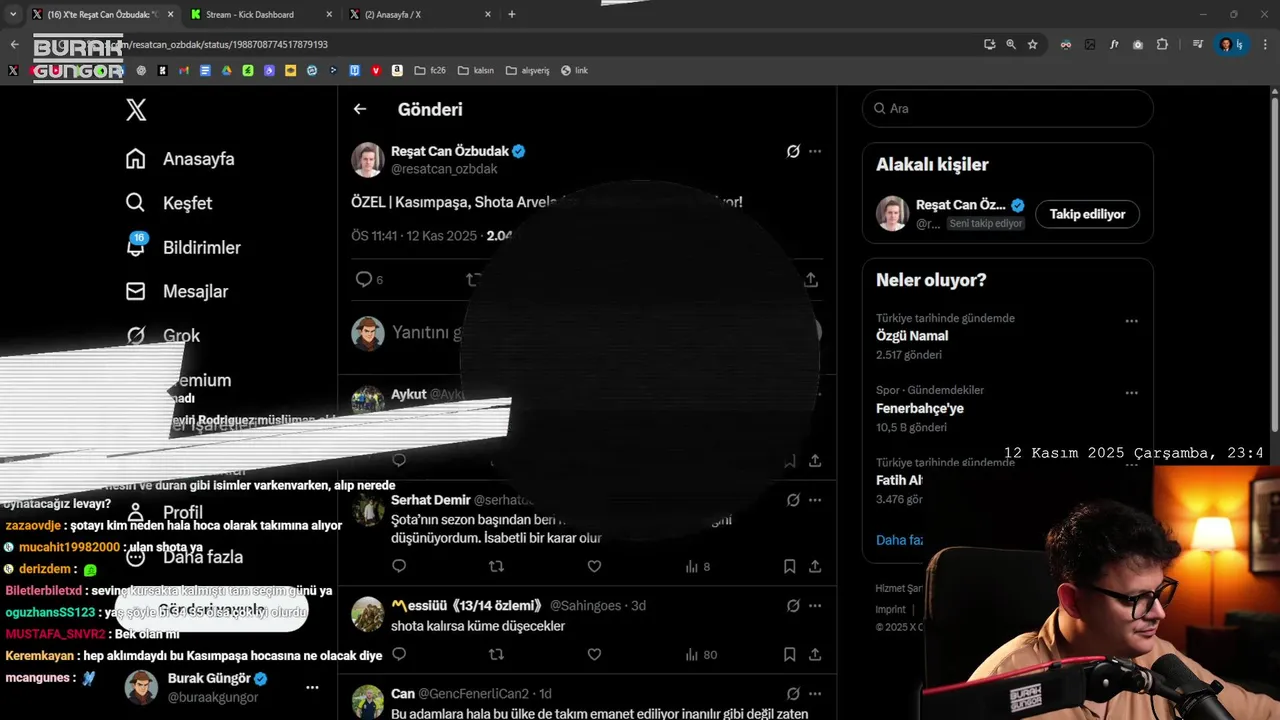Open the link bookmark in bookmarks bar
The image size is (1280, 720).
(574, 71)
